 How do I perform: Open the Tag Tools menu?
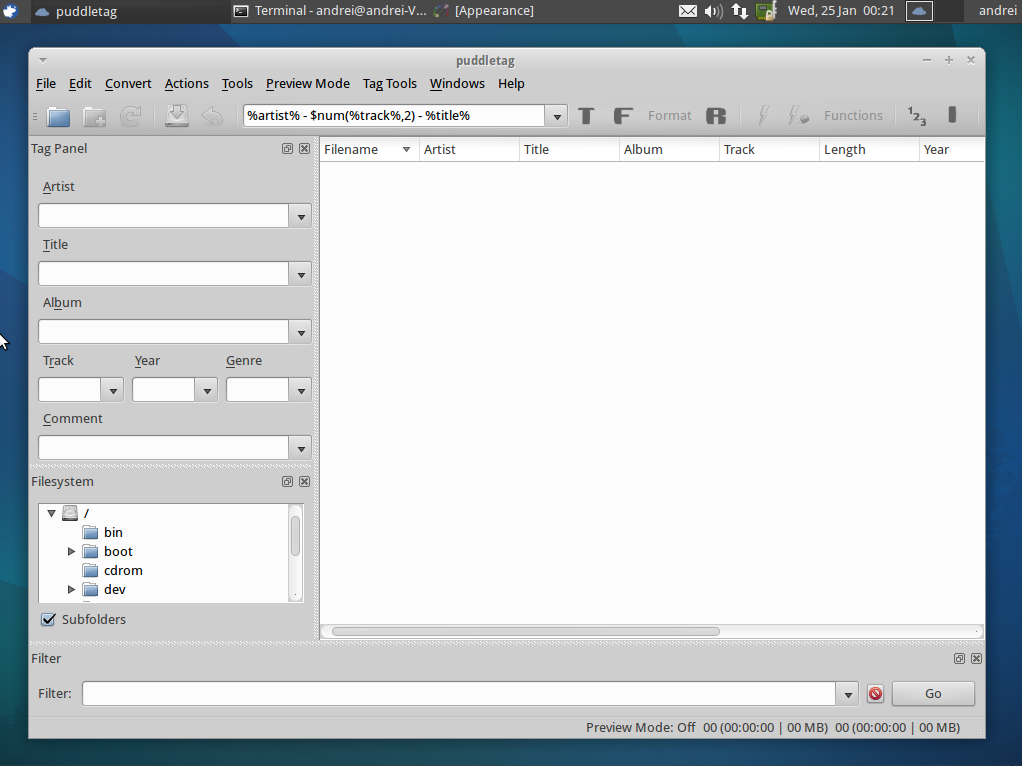(389, 83)
